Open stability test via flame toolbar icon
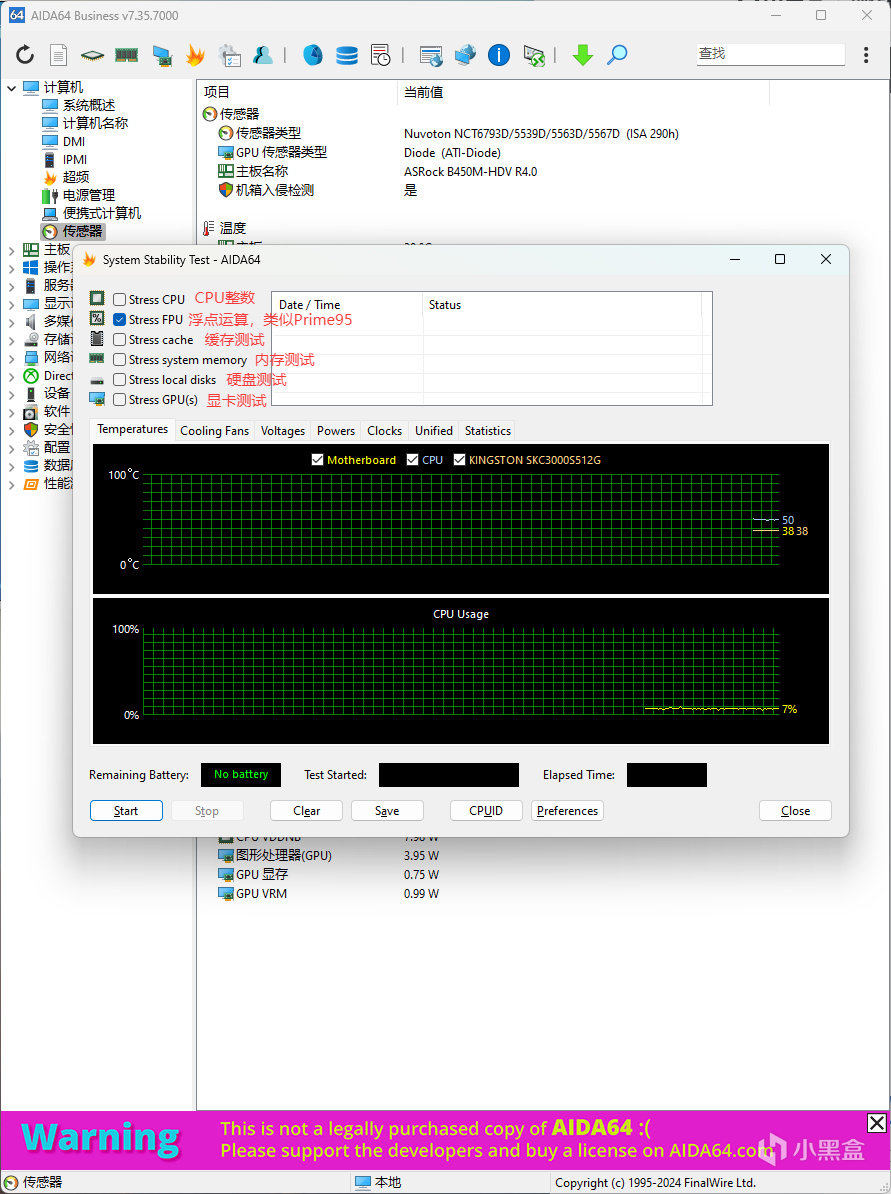Screen dimensions: 891x1194 coord(195,55)
